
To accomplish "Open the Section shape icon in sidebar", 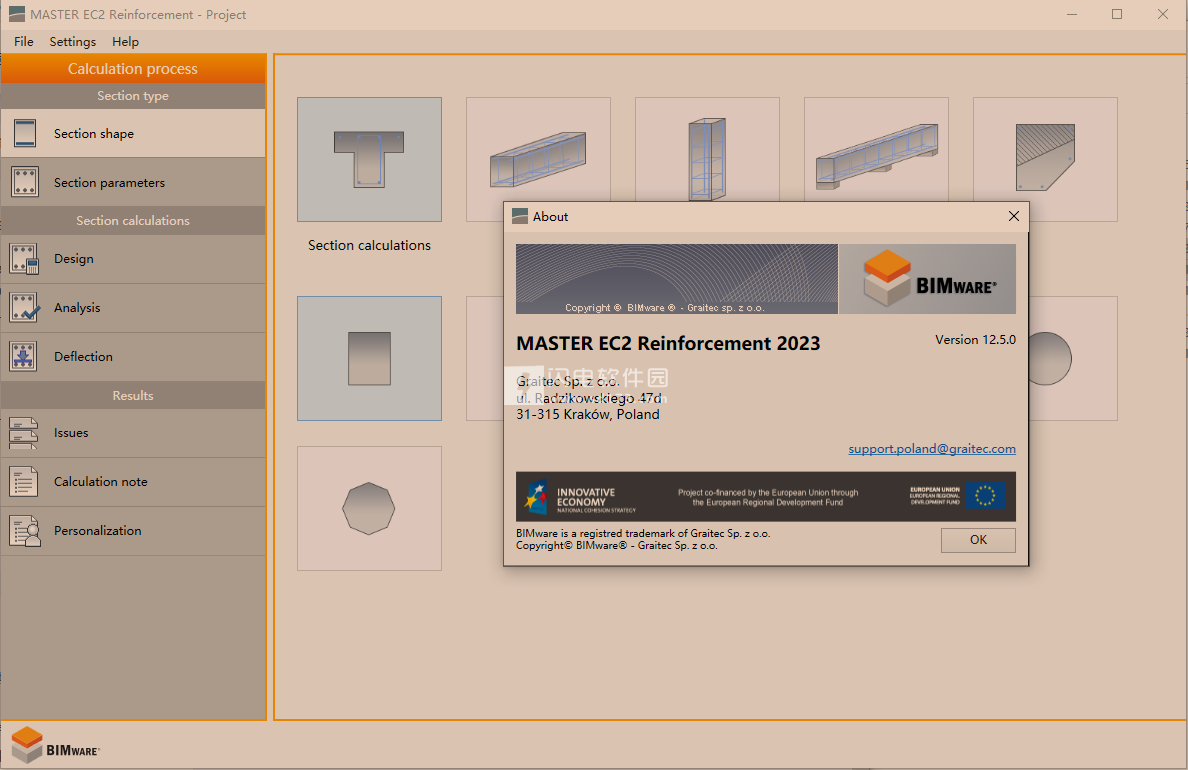I will click(x=24, y=133).
